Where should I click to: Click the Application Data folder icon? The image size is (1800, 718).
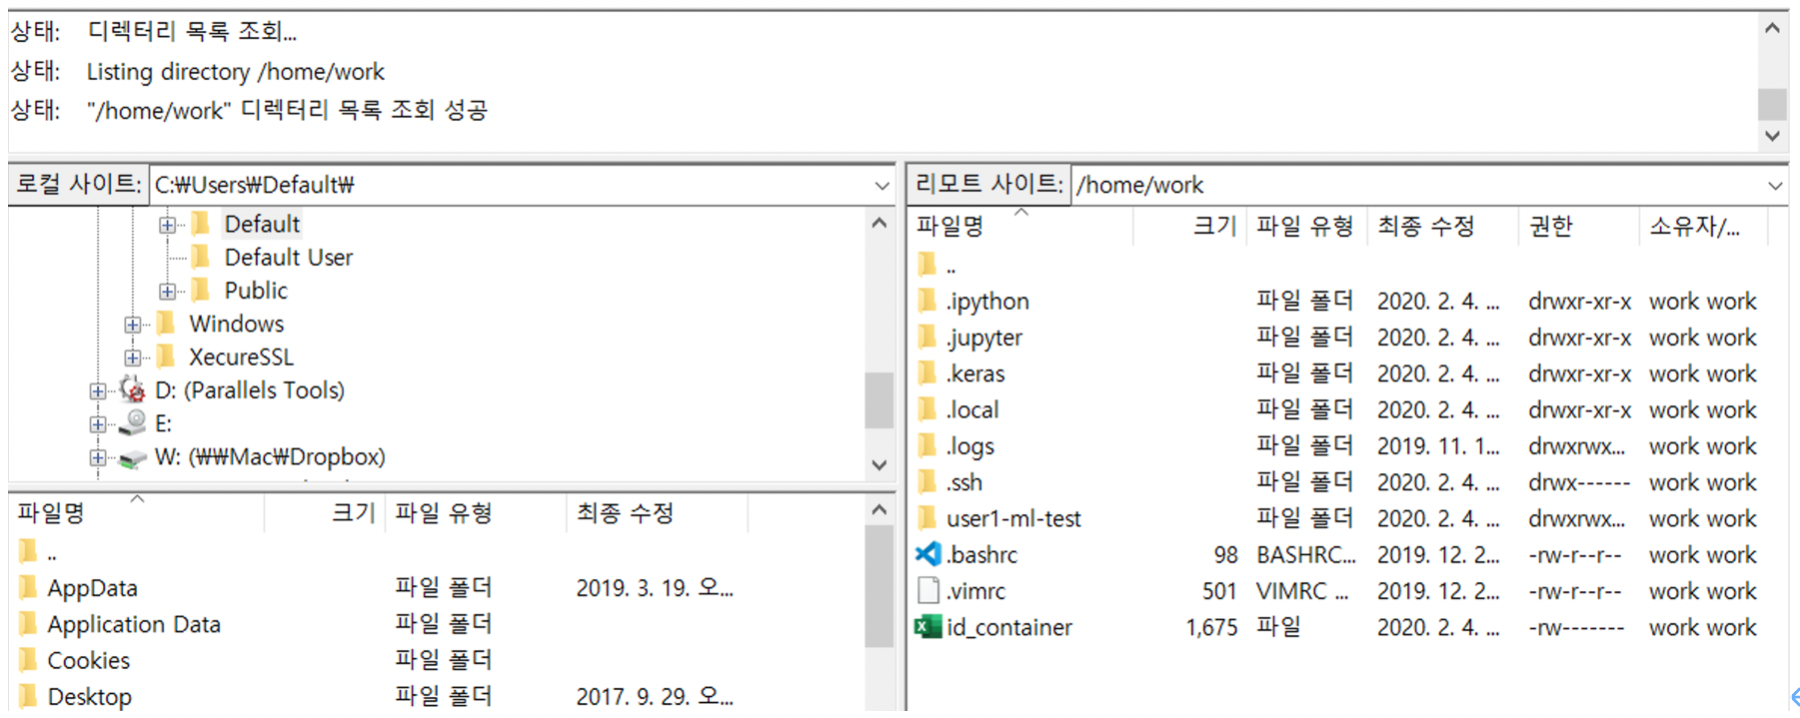pyautogui.click(x=29, y=623)
